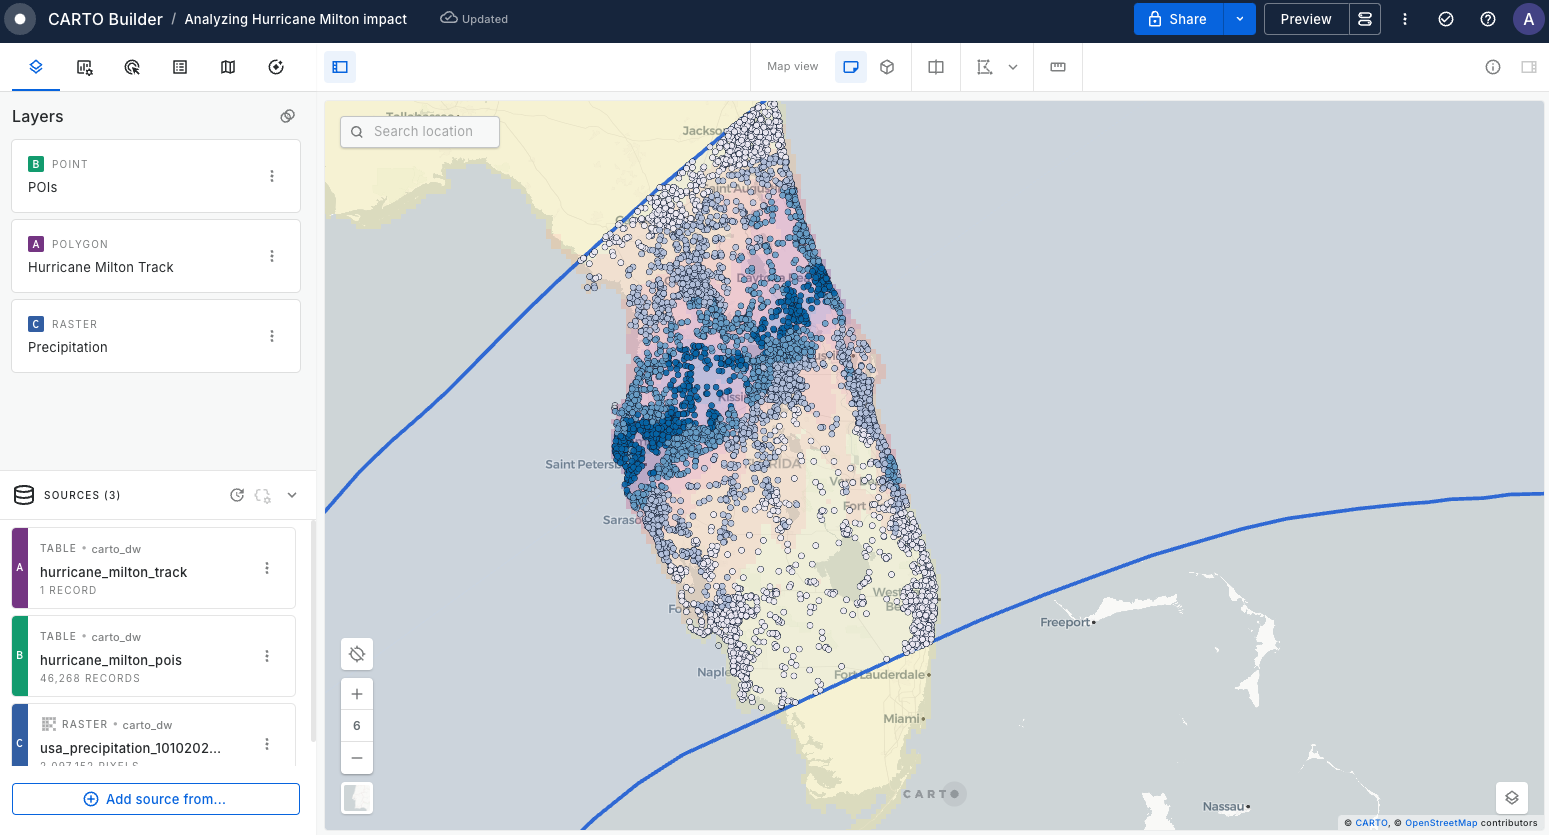Zoom in on the map
1549x835 pixels.
357,694
